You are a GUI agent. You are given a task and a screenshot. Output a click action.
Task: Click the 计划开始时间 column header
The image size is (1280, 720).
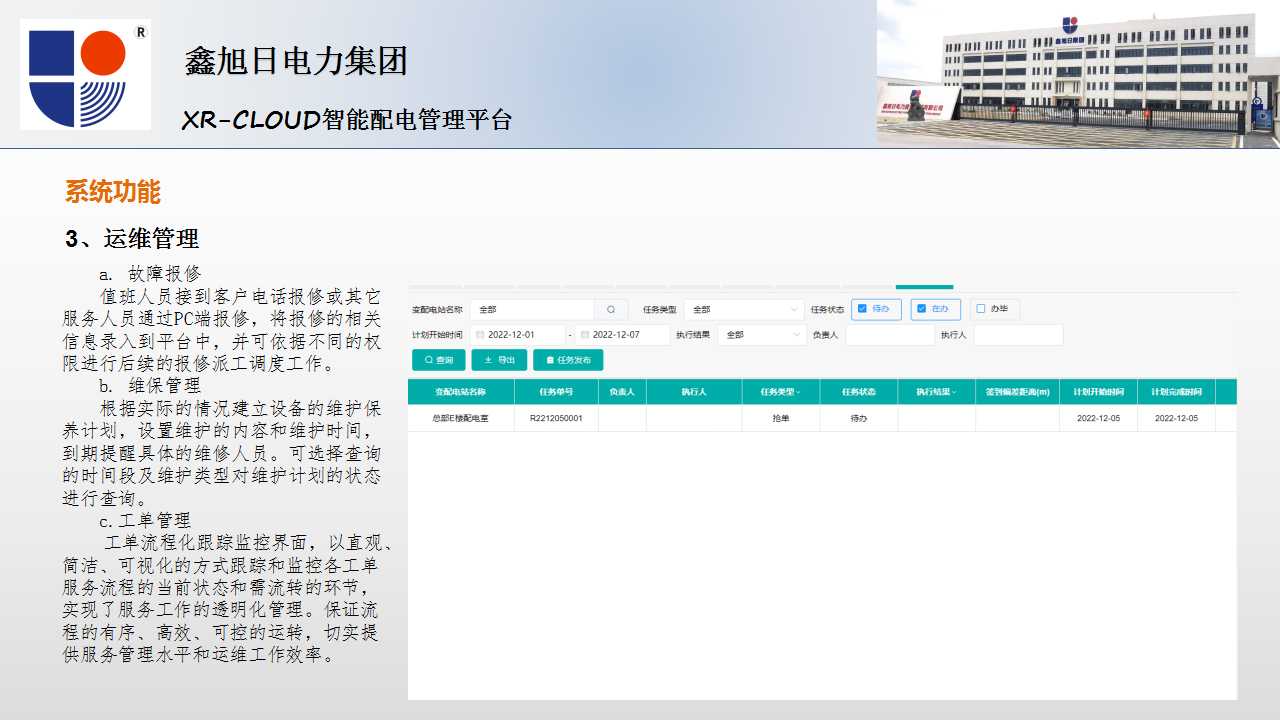pyautogui.click(x=1098, y=392)
